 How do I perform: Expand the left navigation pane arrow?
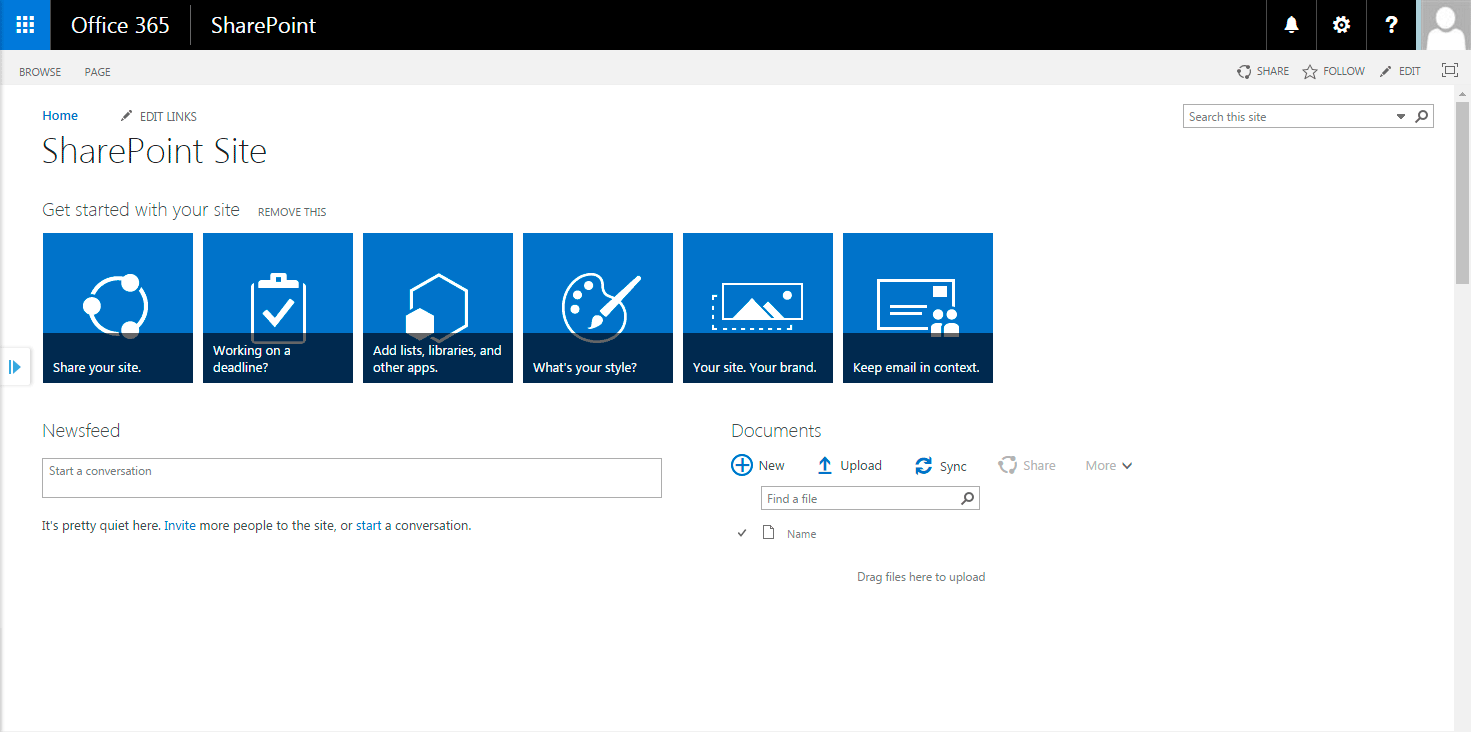[x=15, y=367]
